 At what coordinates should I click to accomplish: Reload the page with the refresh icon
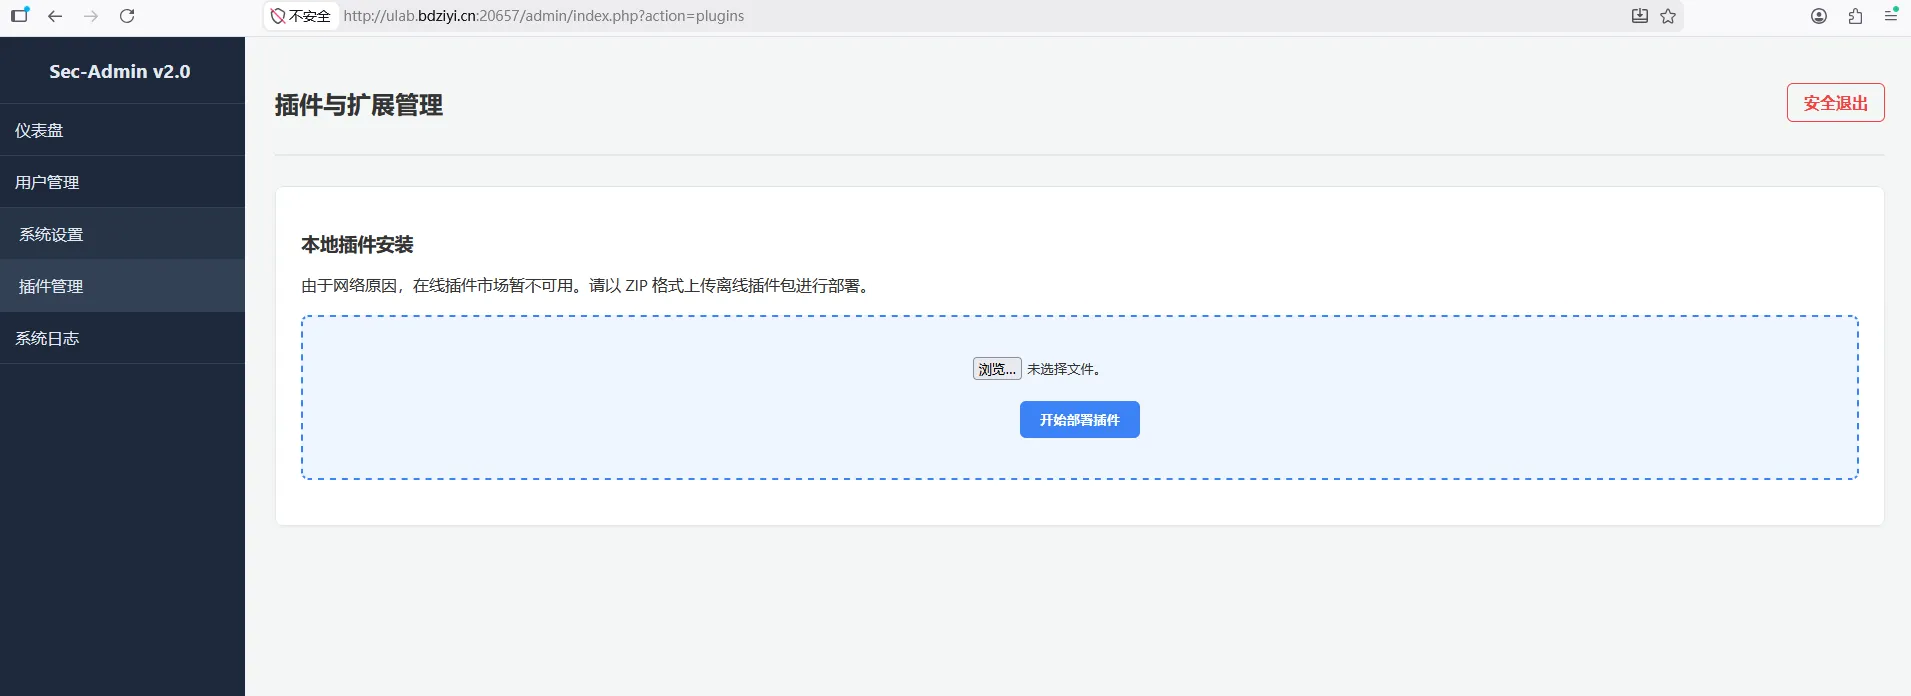coord(127,16)
